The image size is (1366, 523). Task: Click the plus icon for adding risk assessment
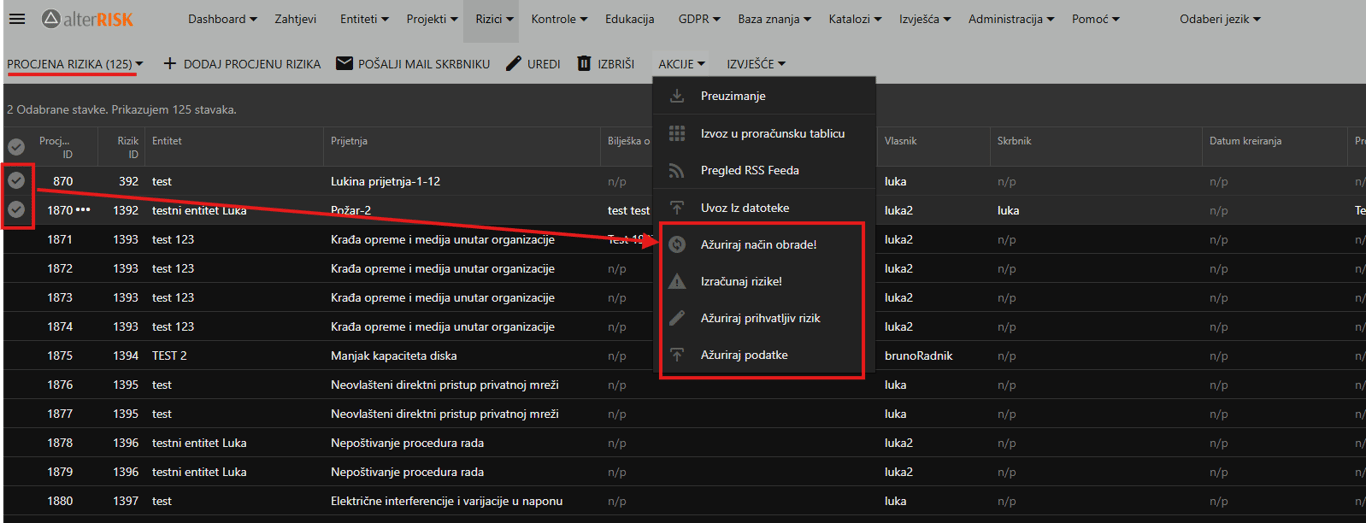coord(170,64)
